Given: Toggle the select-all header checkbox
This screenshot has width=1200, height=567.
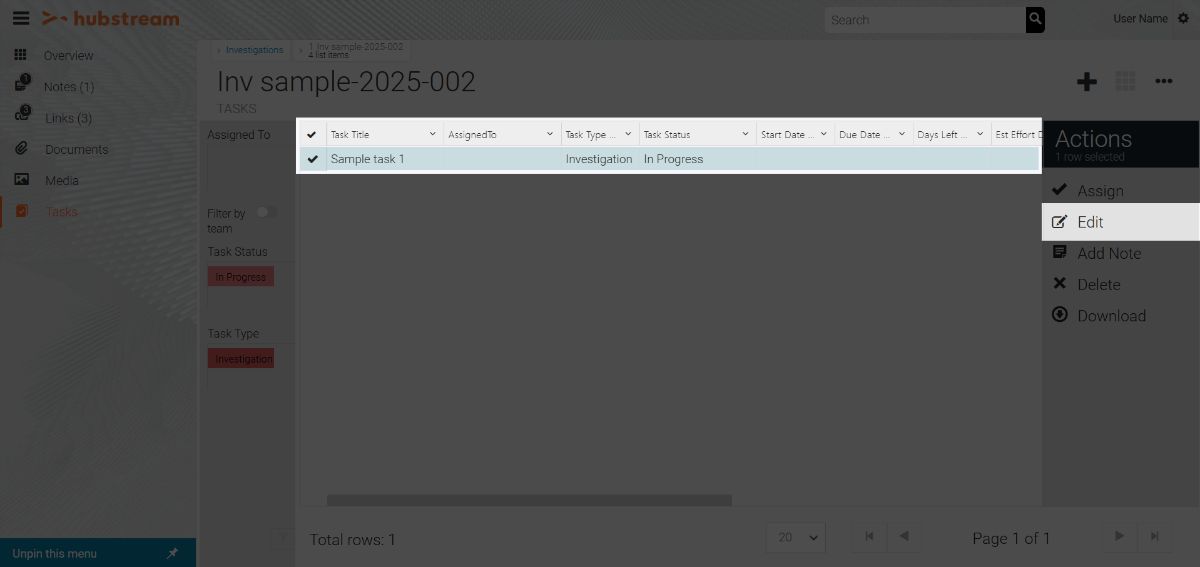Looking at the screenshot, I should point(312,134).
